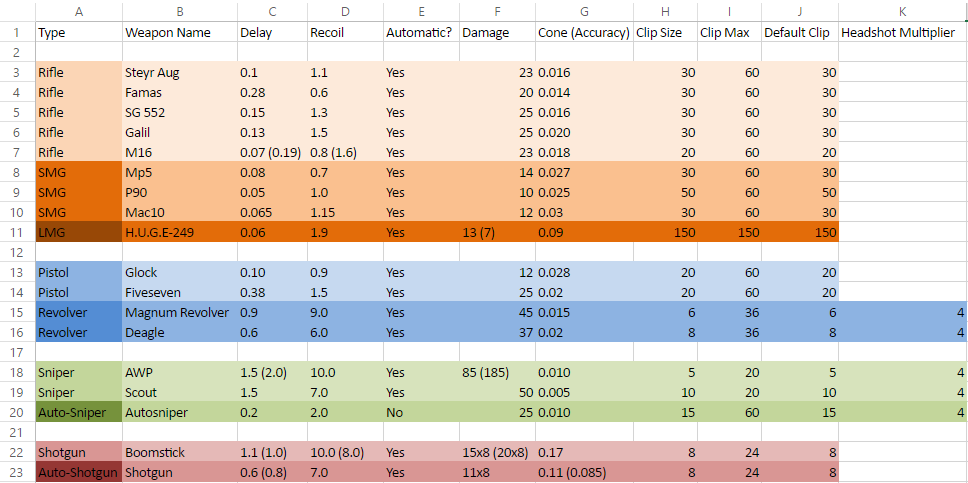Click the '45' damage cell for Magnum Revolver
Viewport: 968px width, 483px height.
tap(498, 313)
